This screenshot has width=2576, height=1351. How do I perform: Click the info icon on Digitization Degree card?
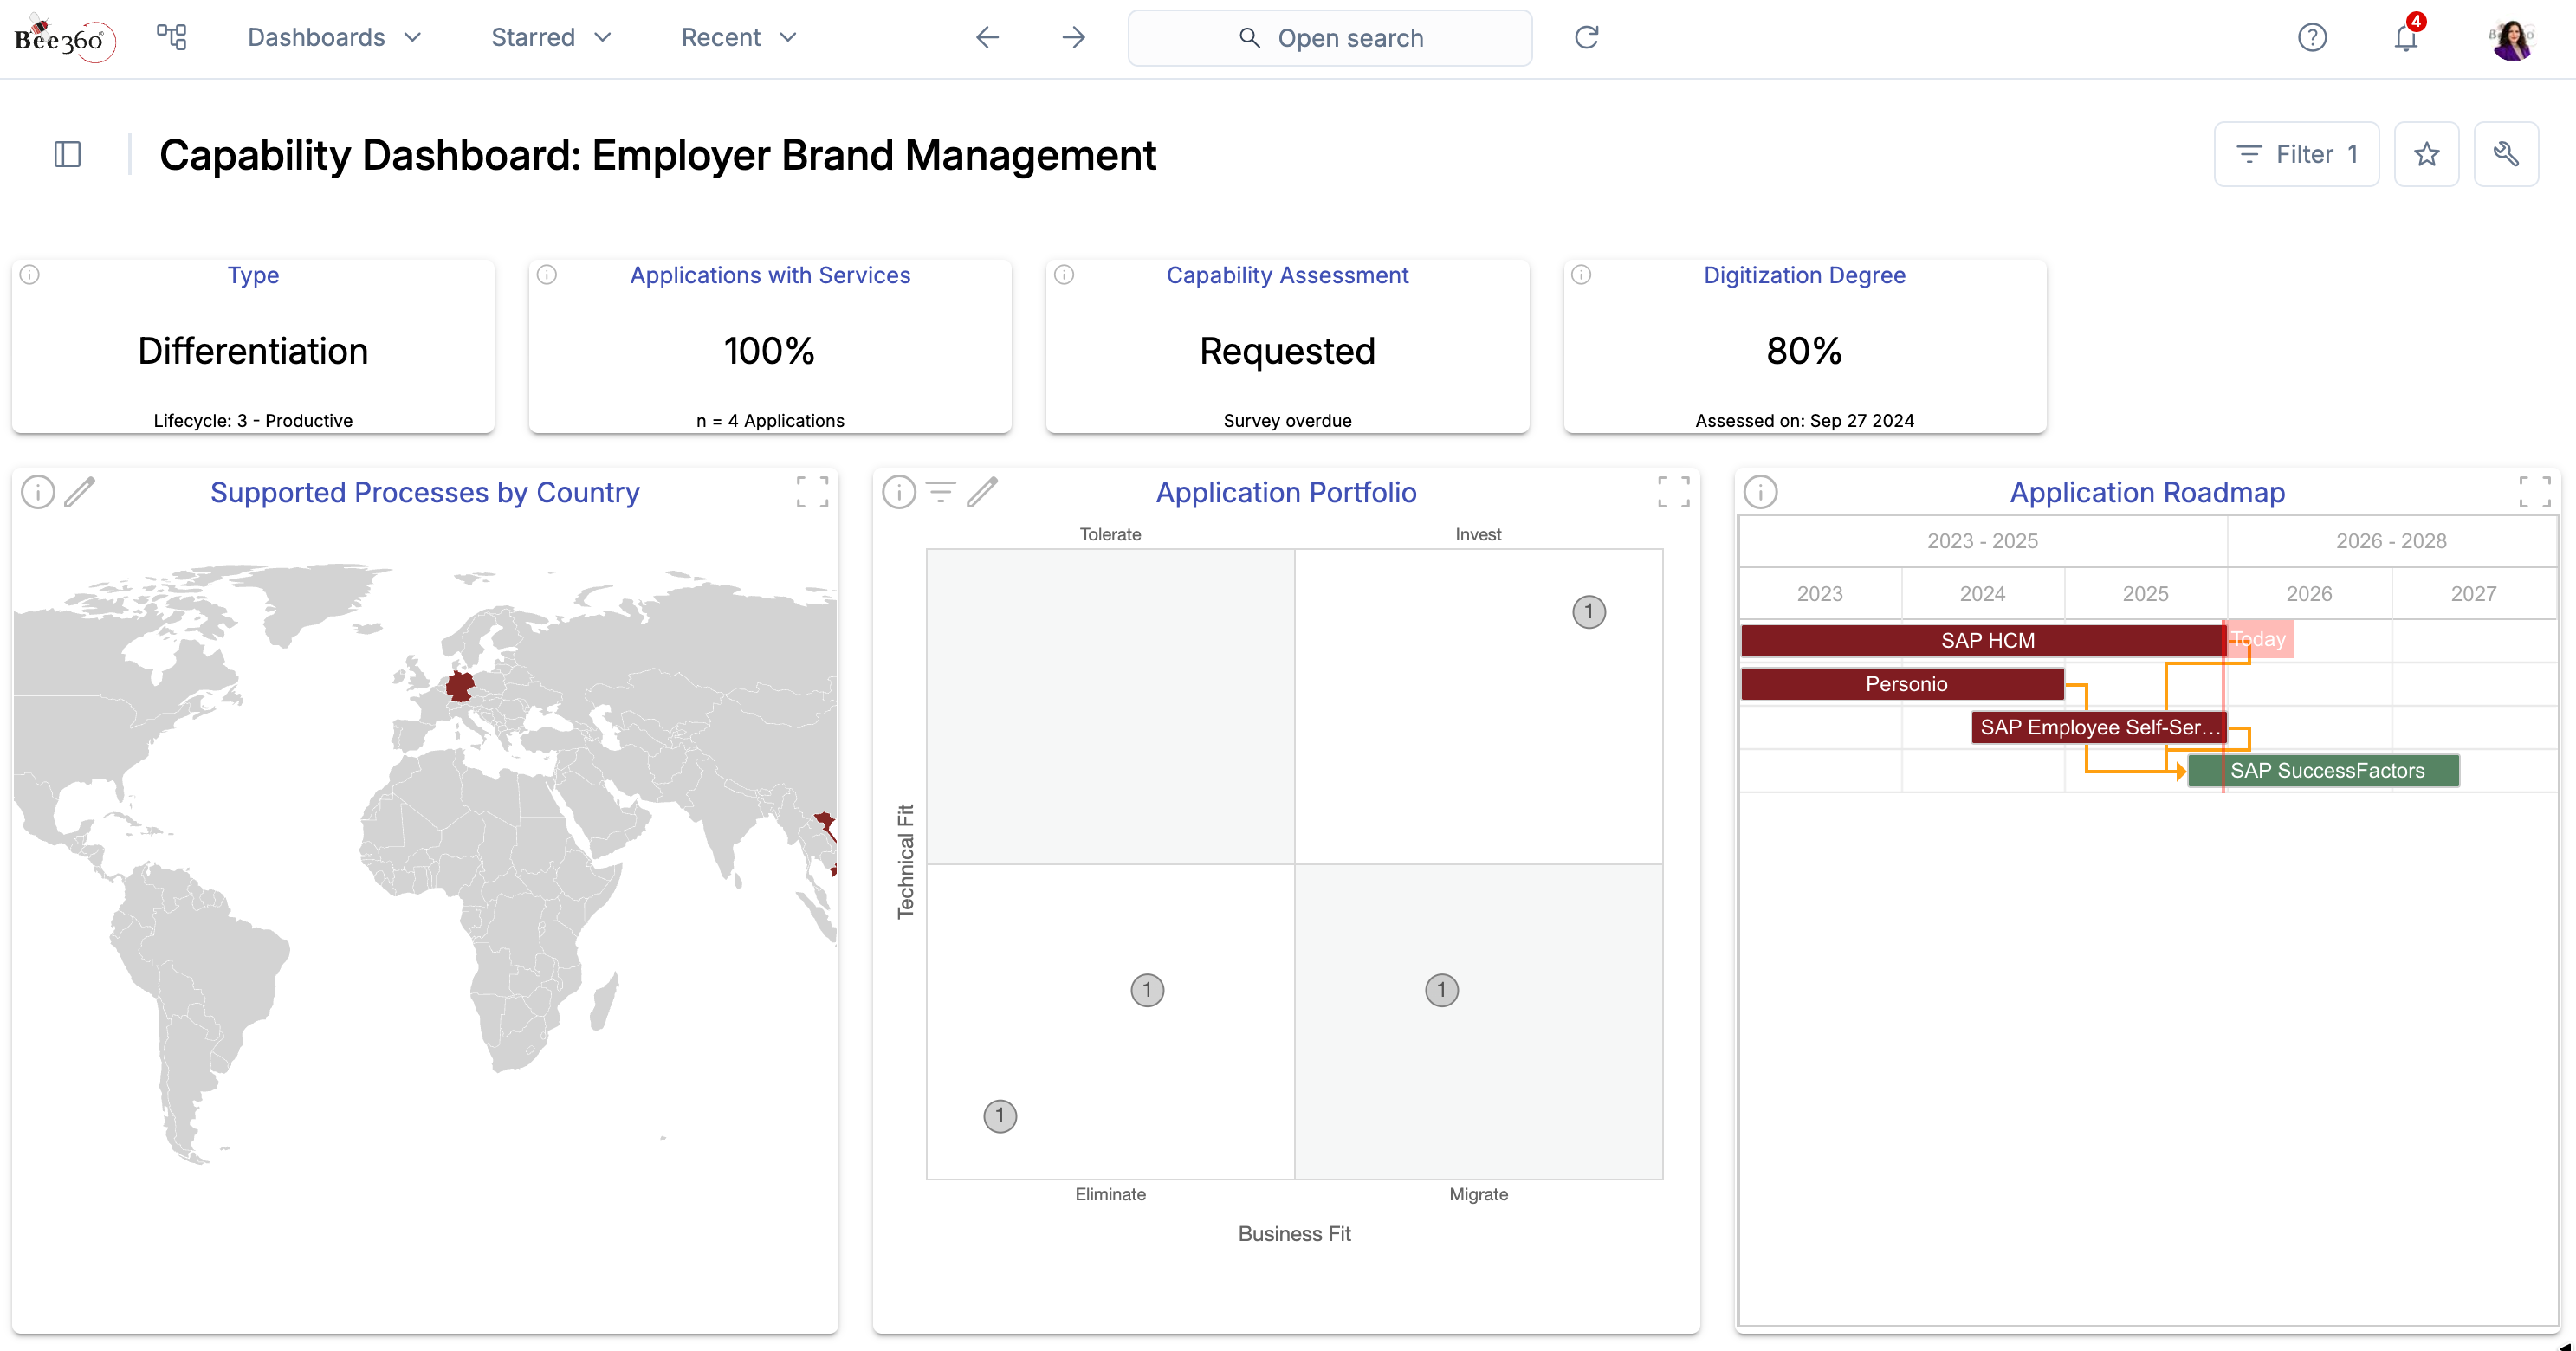click(x=1580, y=274)
